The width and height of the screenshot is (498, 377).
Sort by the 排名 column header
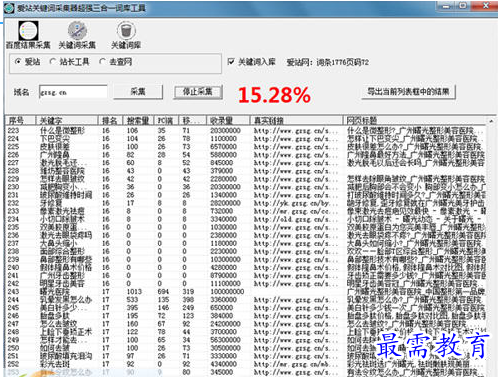[x=110, y=120]
